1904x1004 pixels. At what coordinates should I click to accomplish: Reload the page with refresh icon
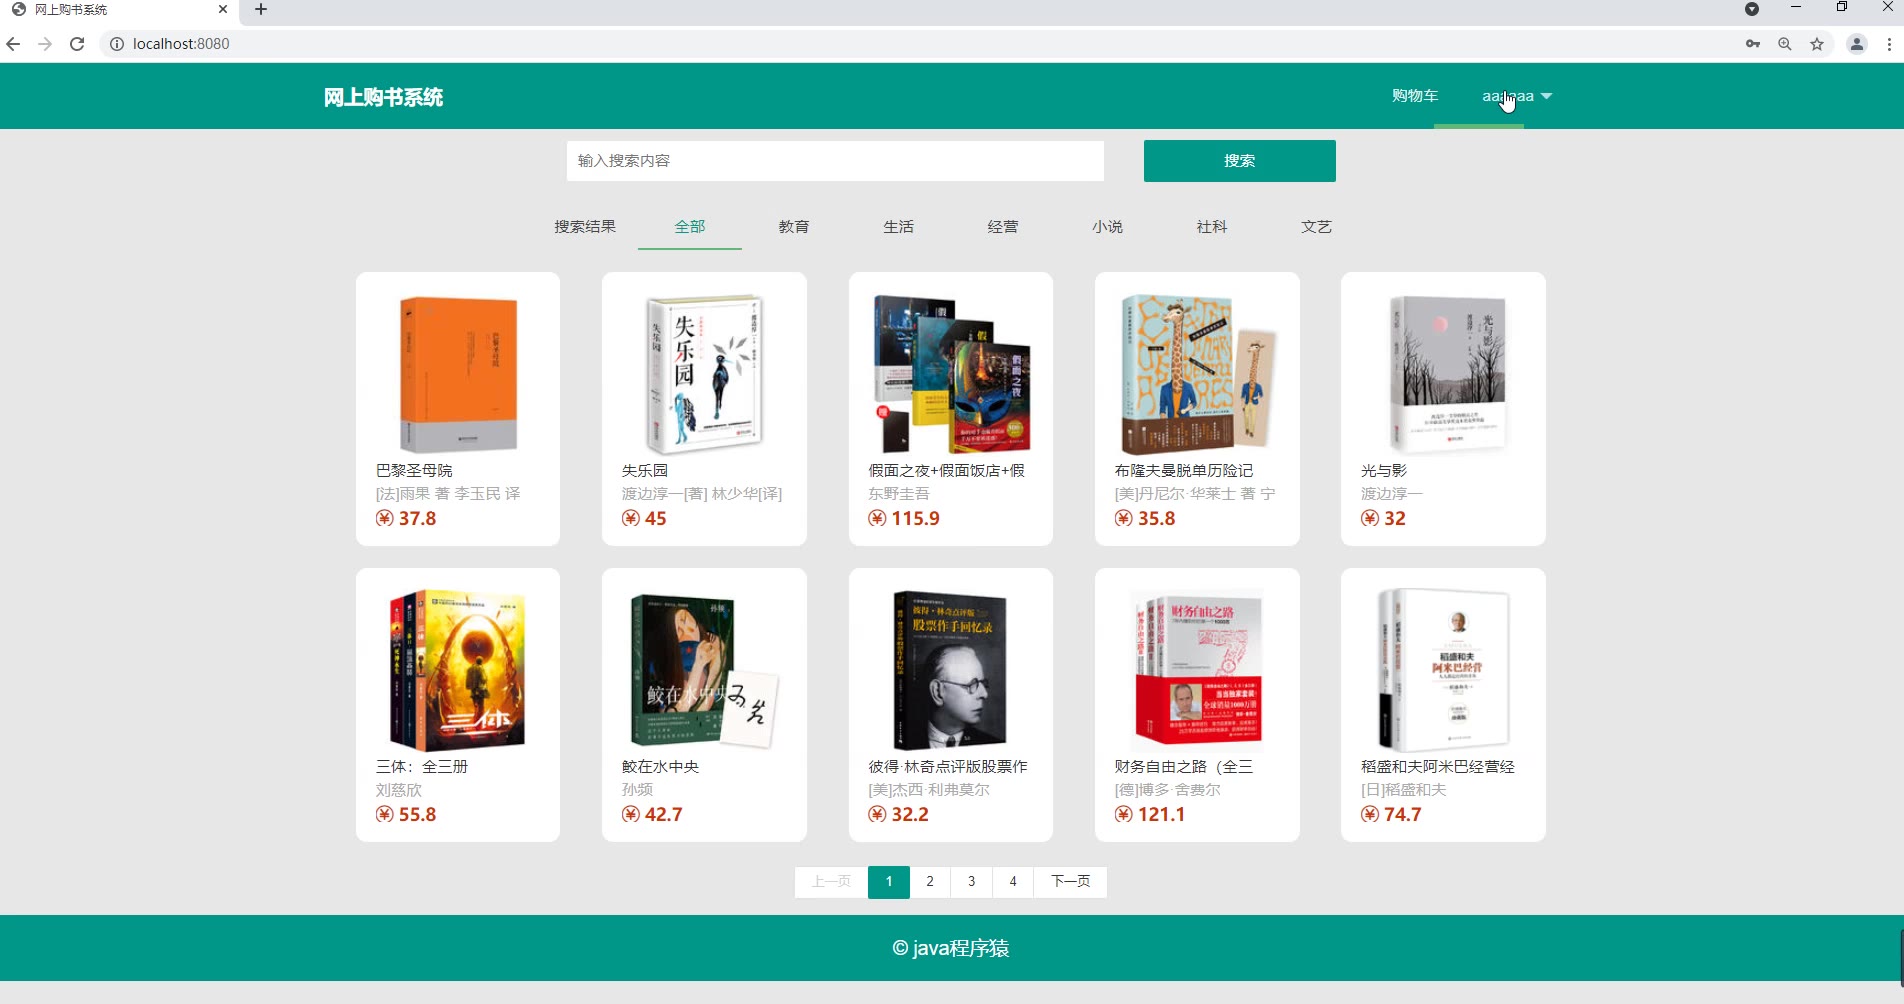77,44
